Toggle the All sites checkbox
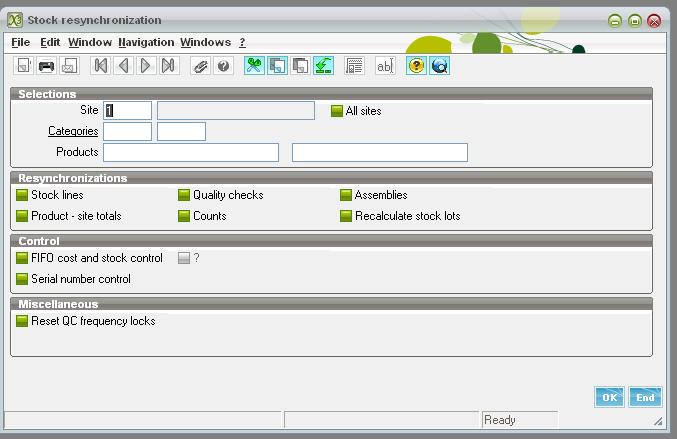 click(337, 111)
